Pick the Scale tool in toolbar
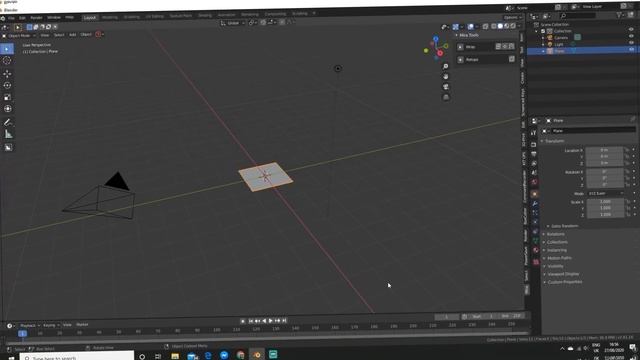This screenshot has height=360, width=640. tap(7, 97)
